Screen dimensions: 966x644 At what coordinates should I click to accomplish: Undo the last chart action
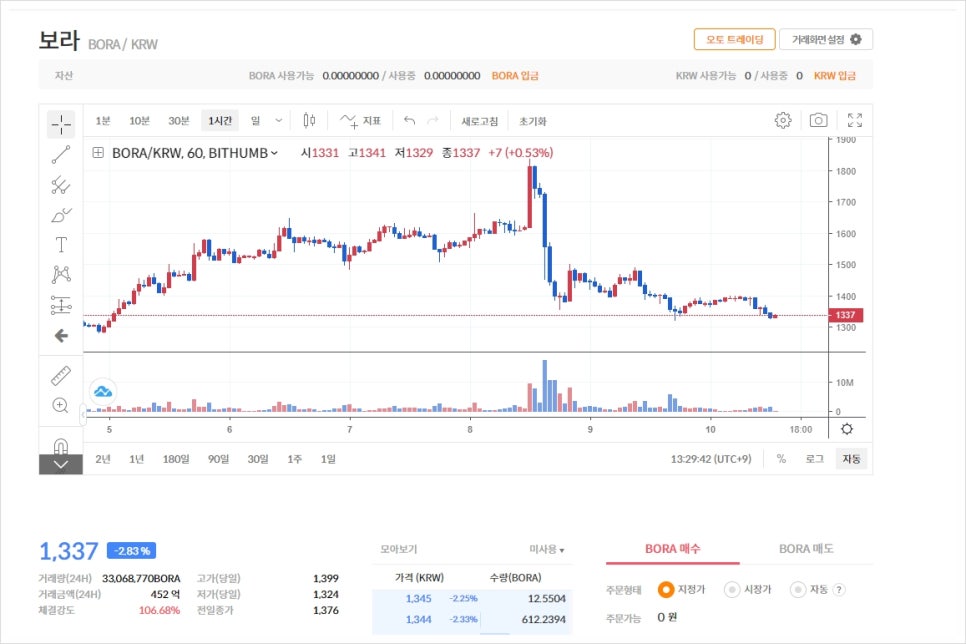[409, 121]
